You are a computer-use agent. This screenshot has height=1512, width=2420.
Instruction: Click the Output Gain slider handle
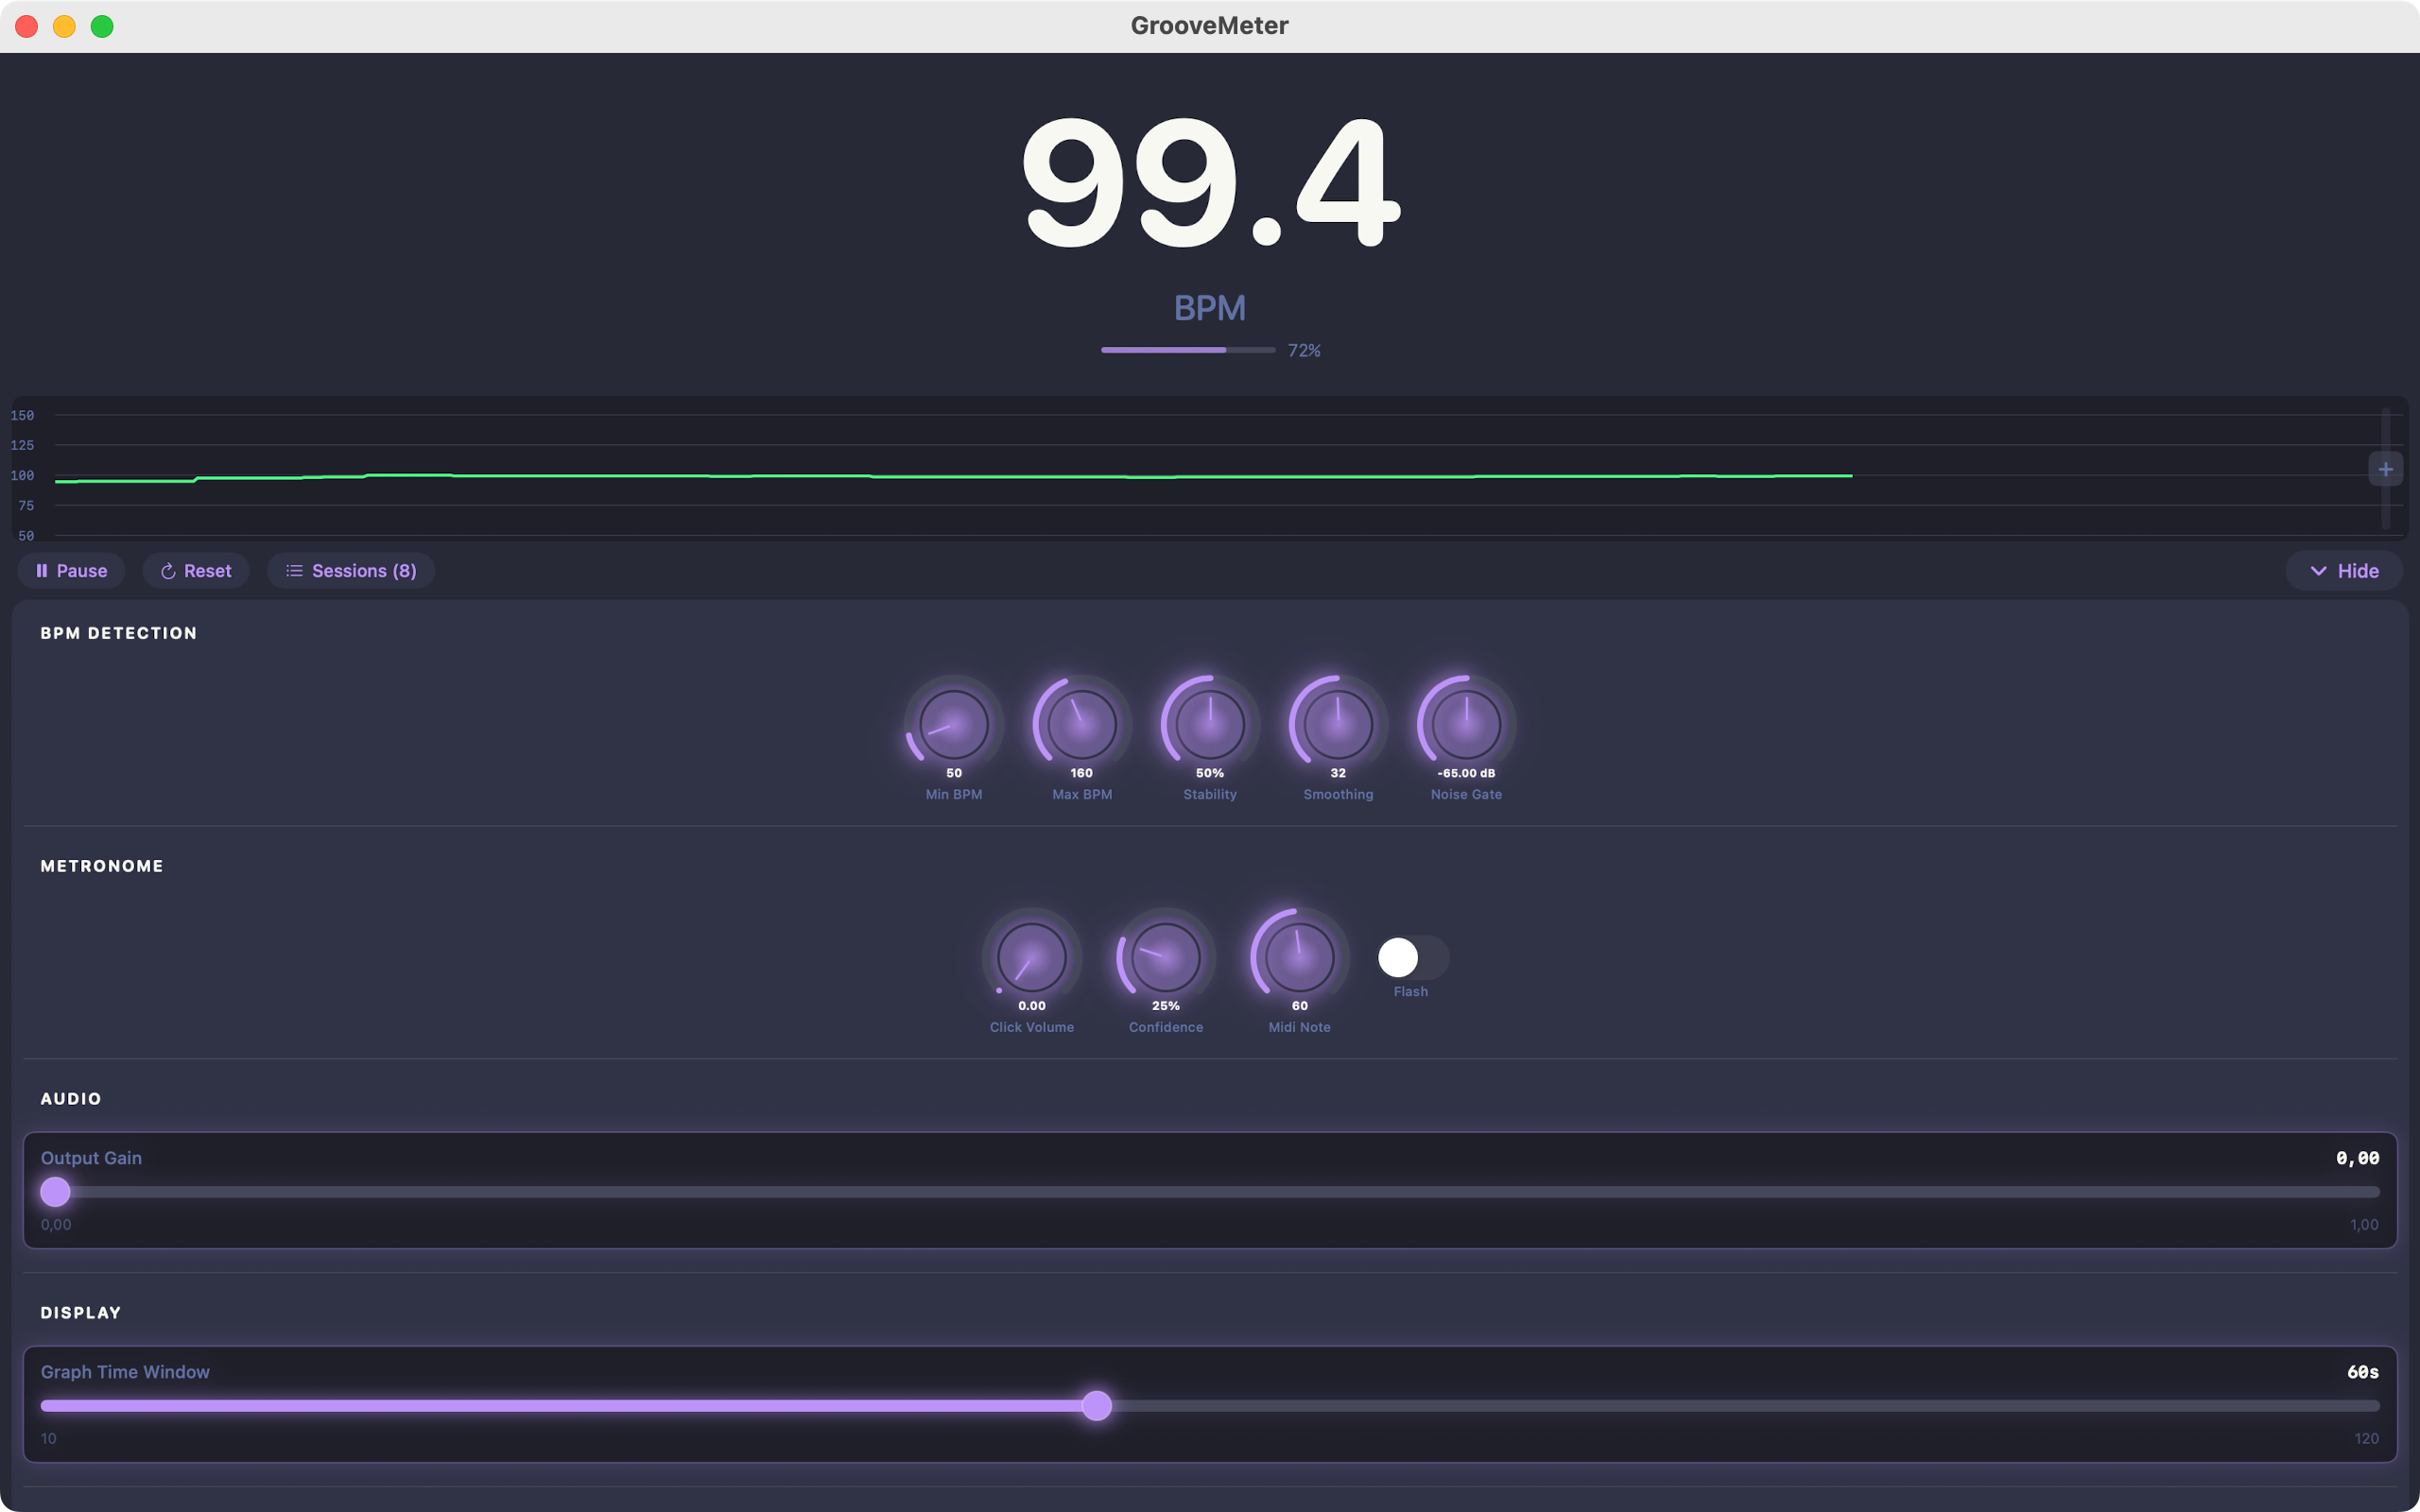tap(56, 1192)
